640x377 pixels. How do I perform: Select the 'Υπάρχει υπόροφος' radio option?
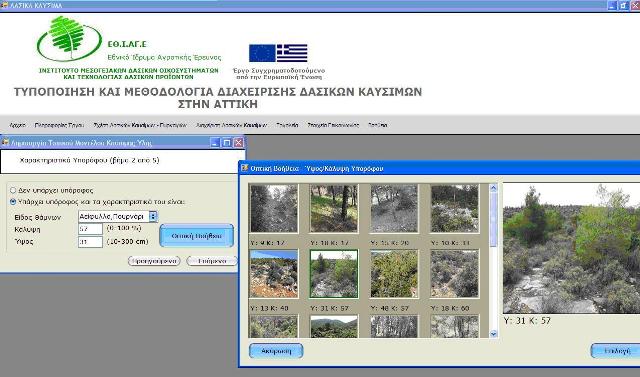(x=13, y=202)
